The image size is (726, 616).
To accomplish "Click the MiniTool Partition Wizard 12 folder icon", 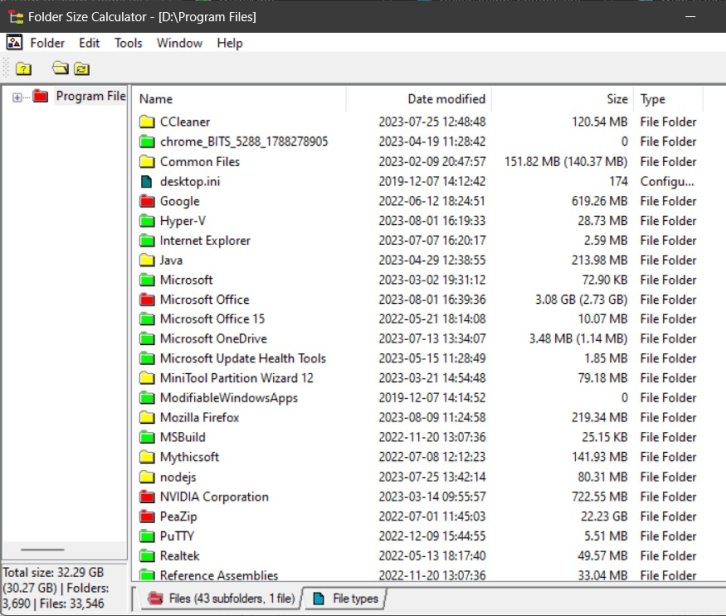I will click(147, 378).
